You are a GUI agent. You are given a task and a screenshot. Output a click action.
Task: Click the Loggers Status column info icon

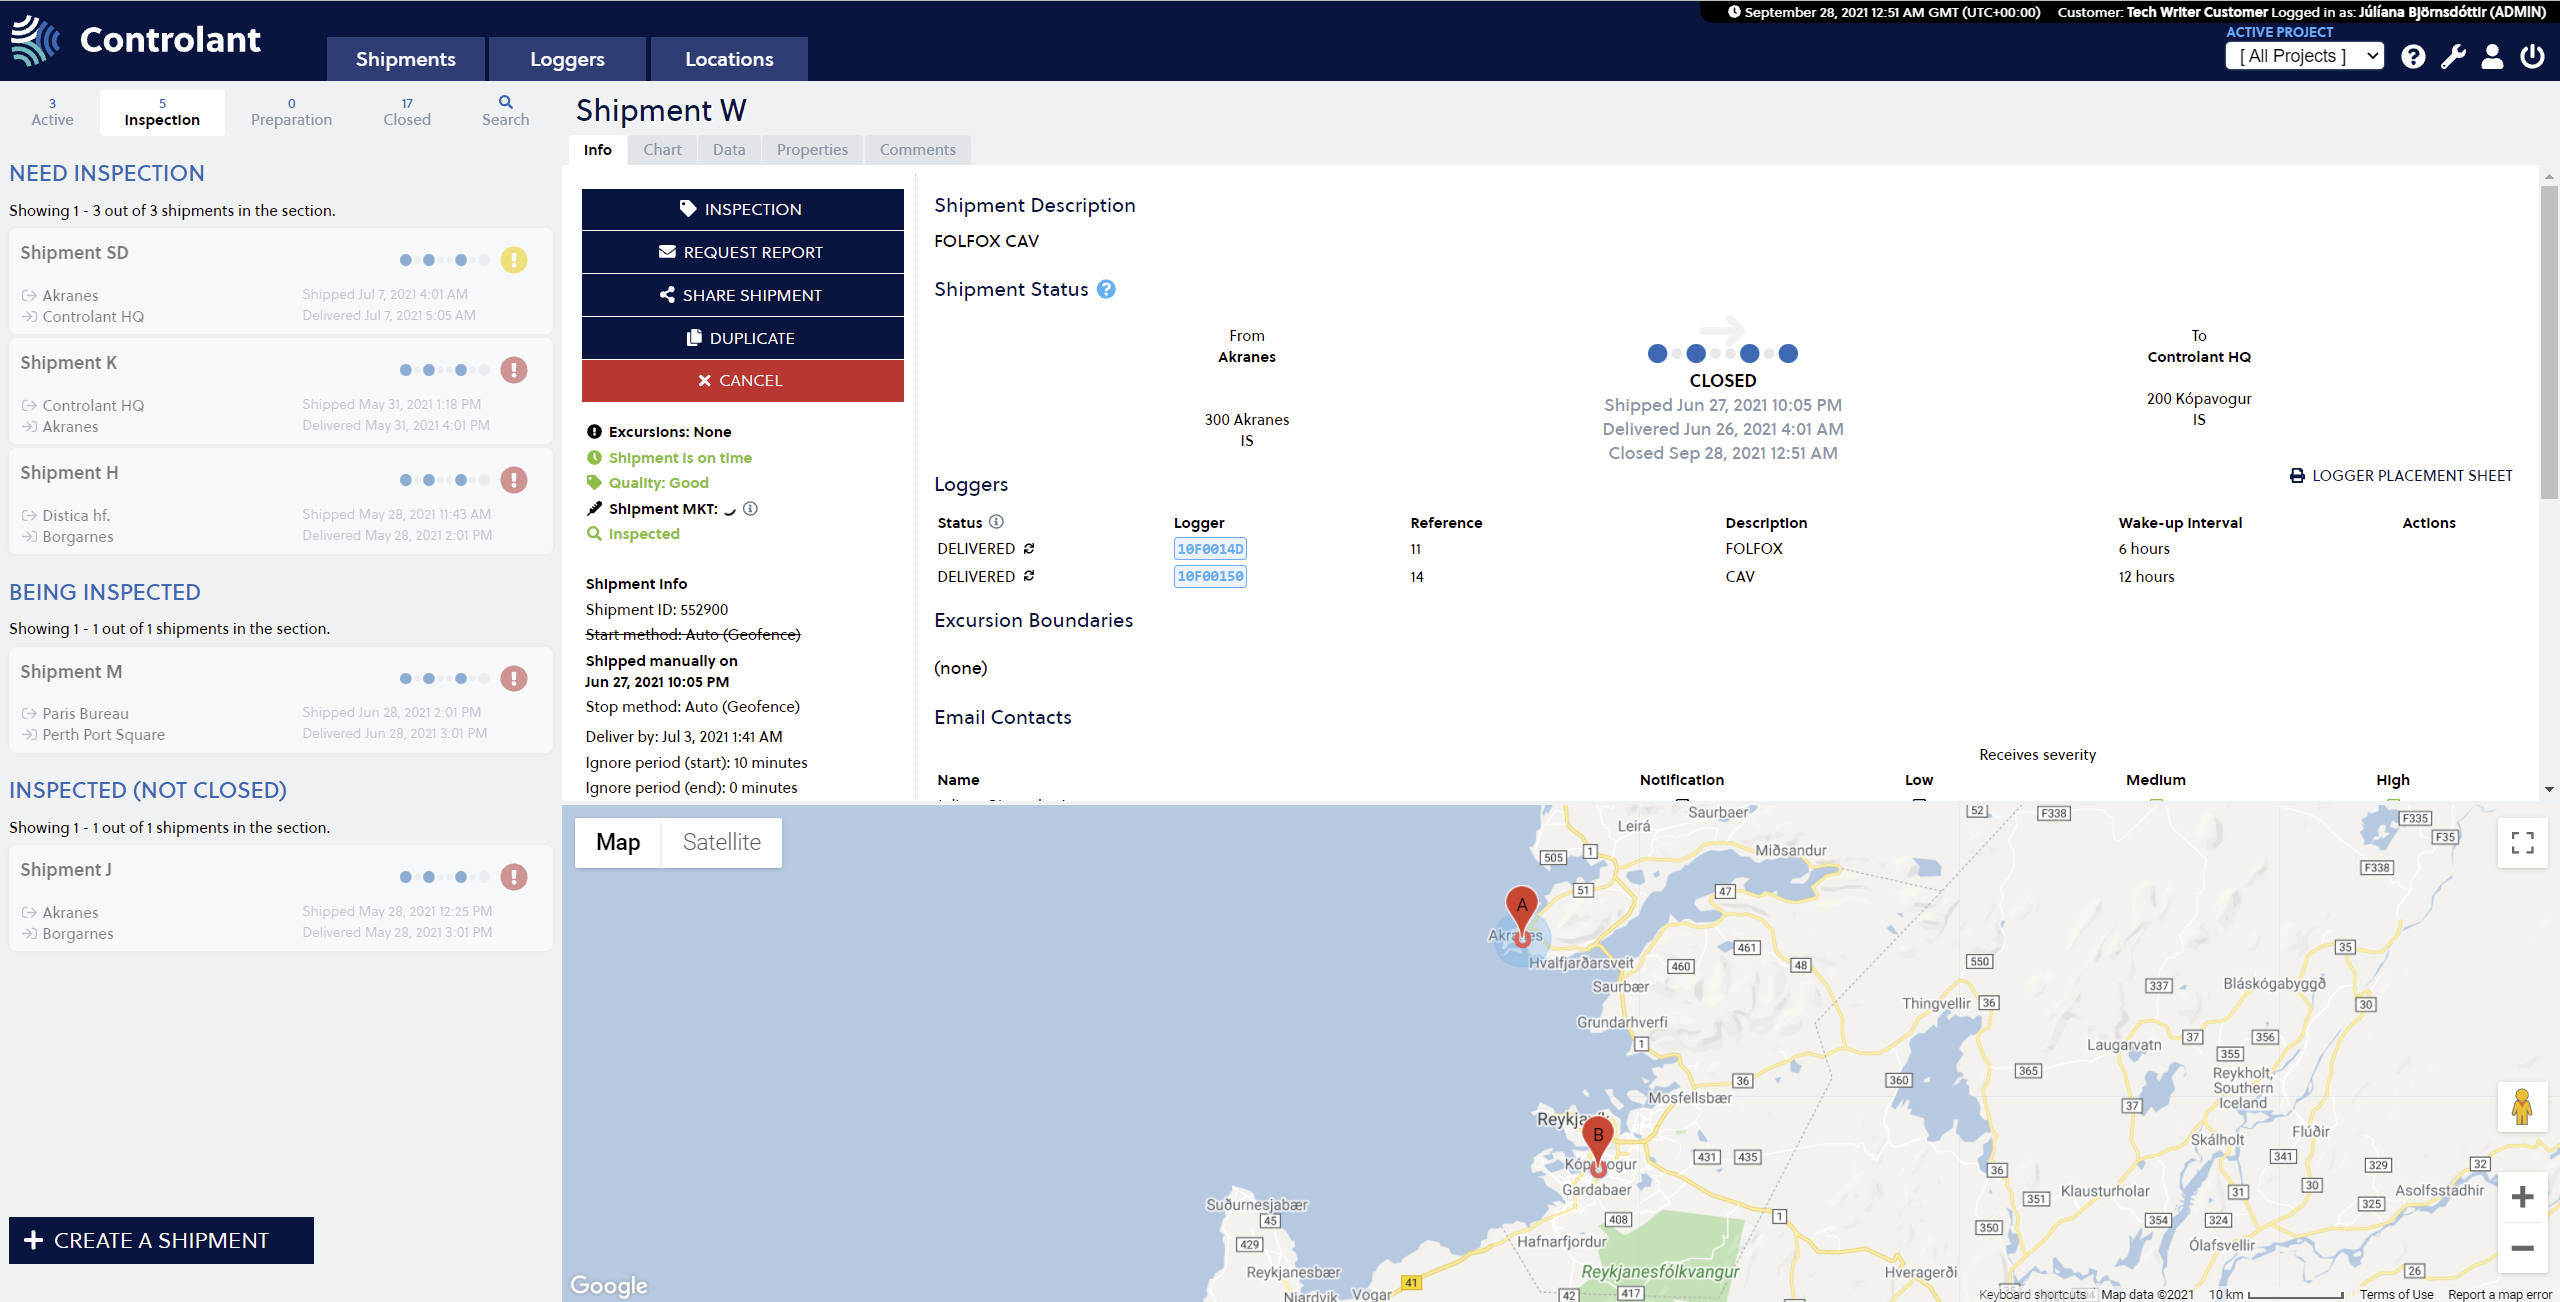click(x=996, y=522)
